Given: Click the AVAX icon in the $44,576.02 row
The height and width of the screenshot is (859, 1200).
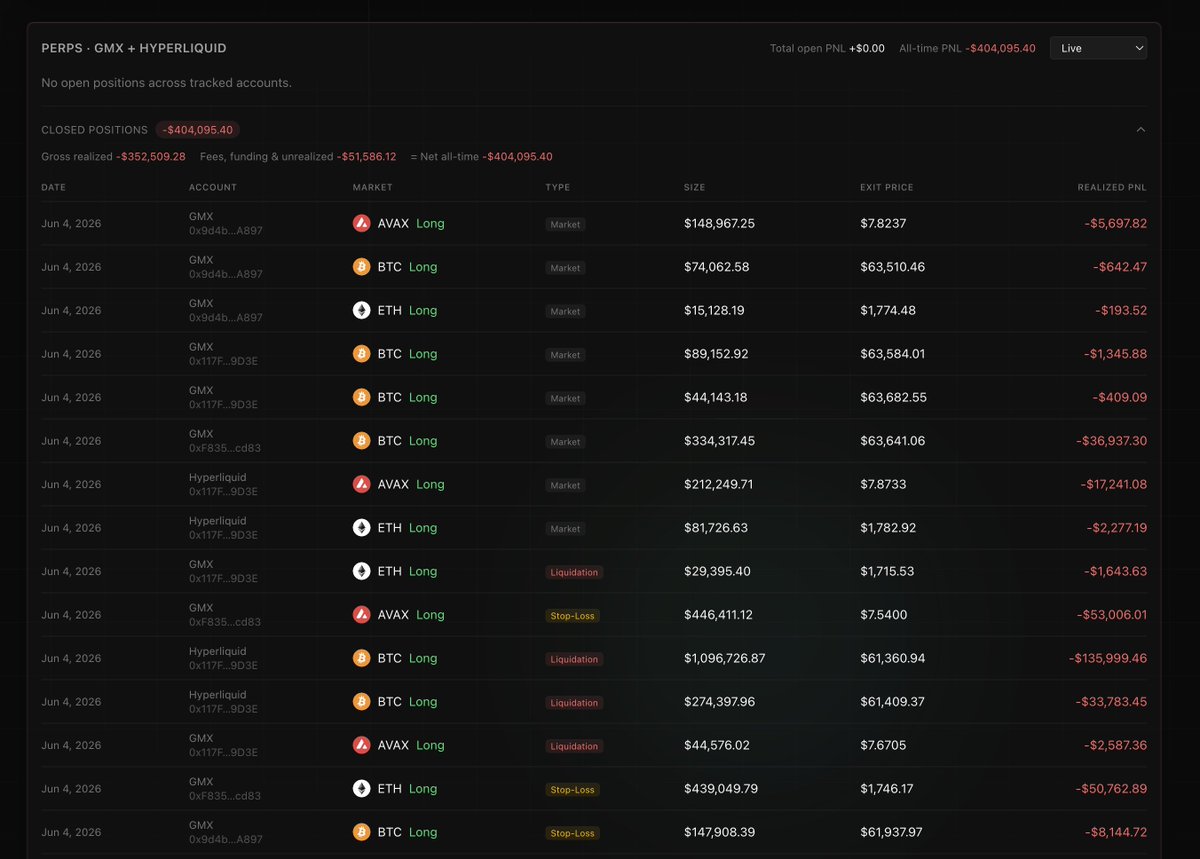Looking at the screenshot, I should point(361,746).
